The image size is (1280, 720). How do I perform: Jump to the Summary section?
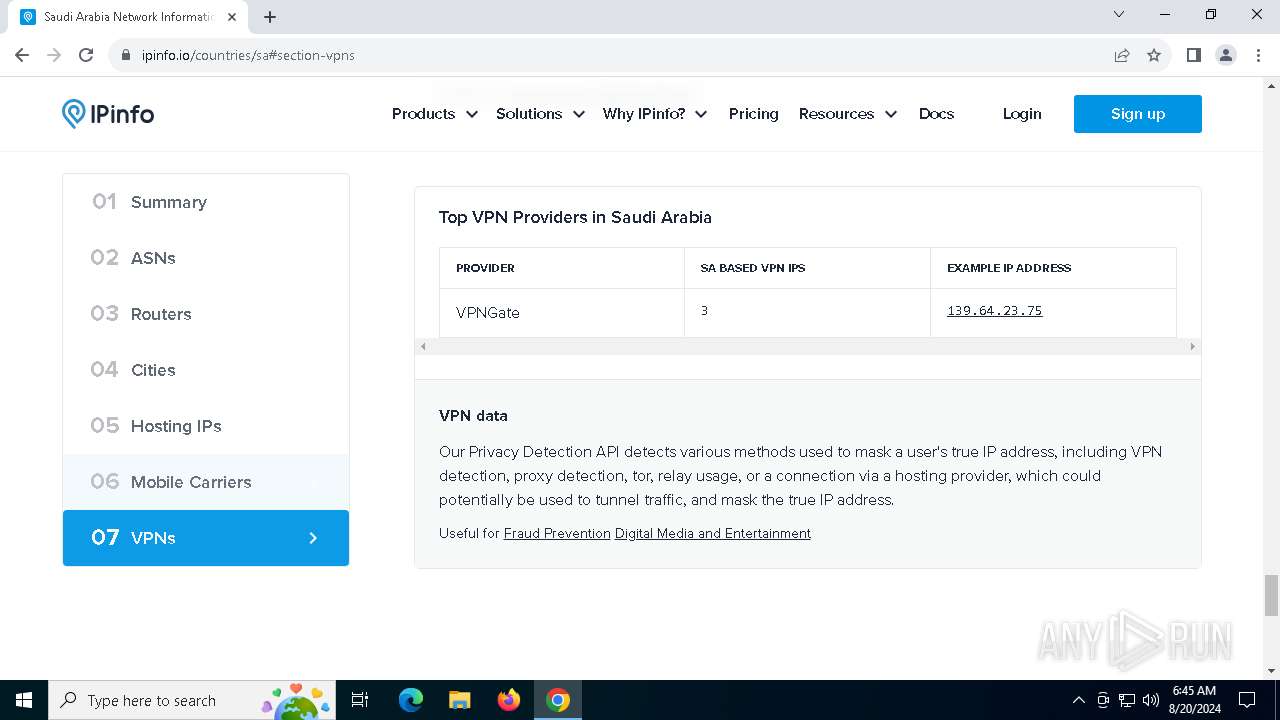206,202
